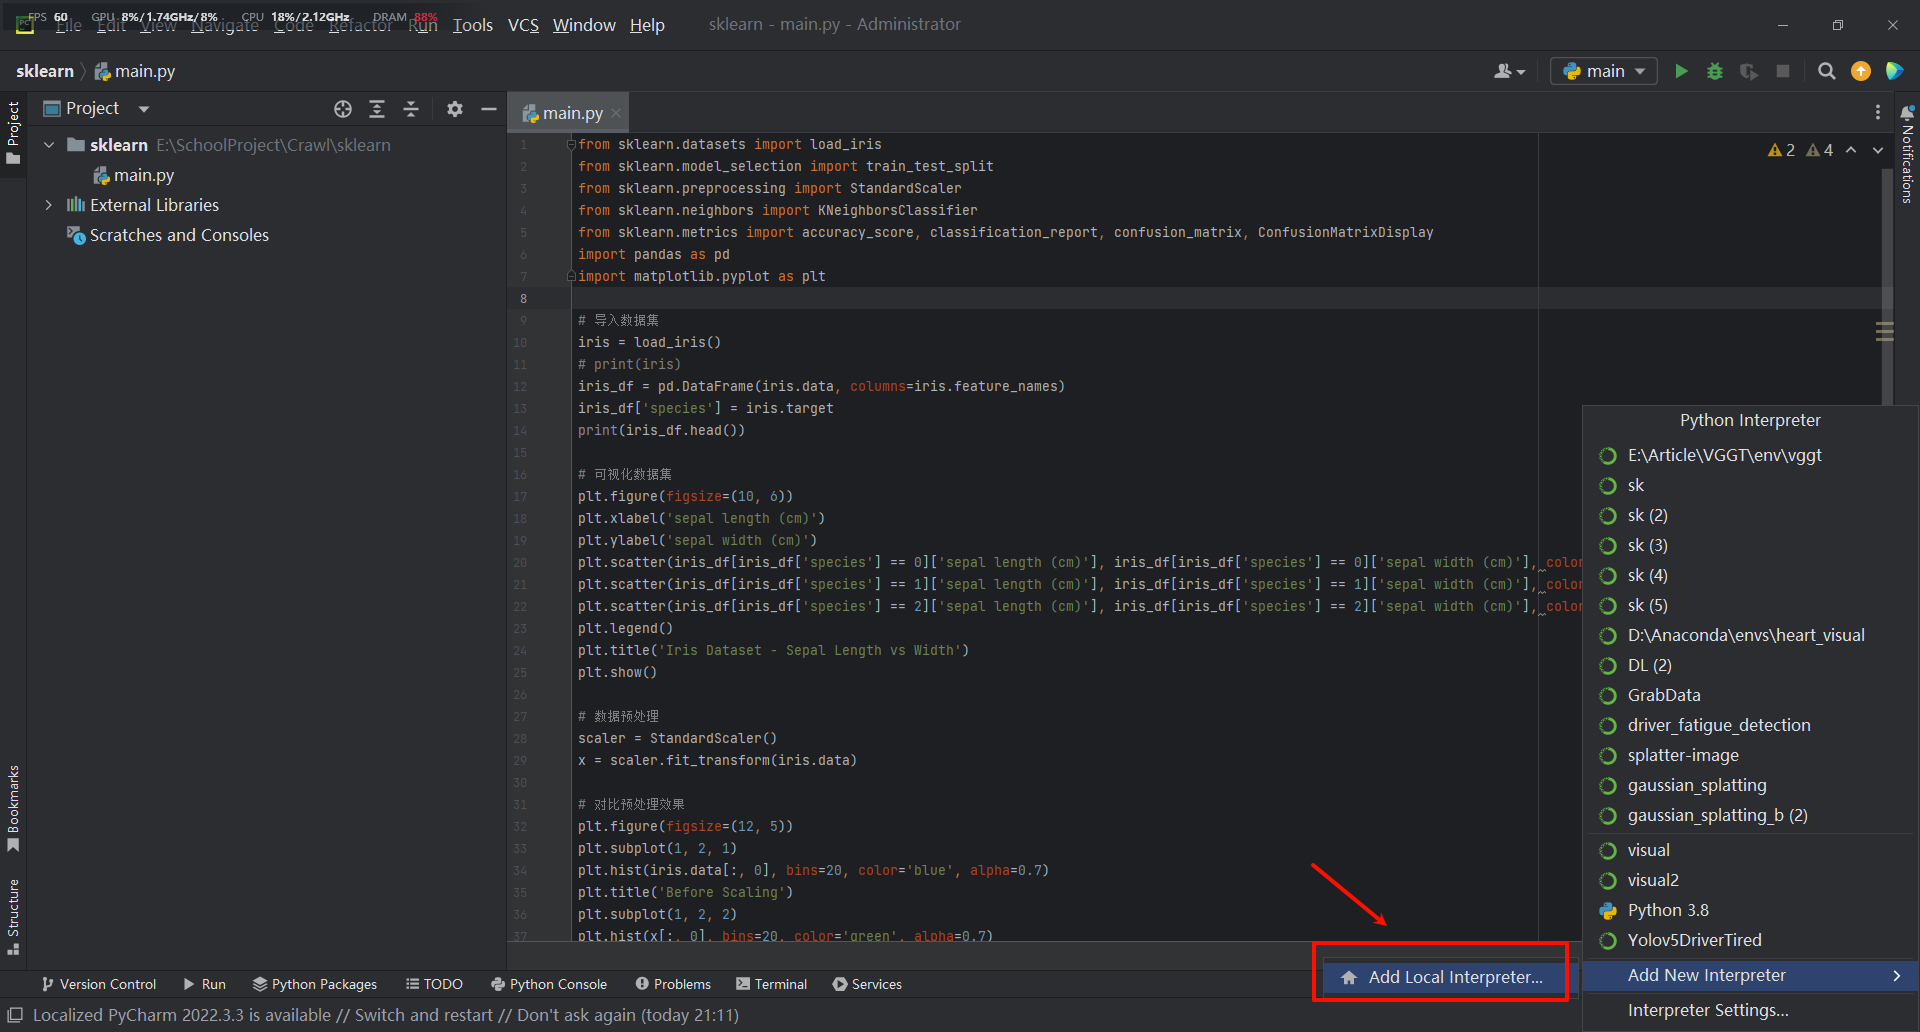1920x1032 pixels.
Task: Click the editor vertical scrollbar marker
Action: 1885,332
